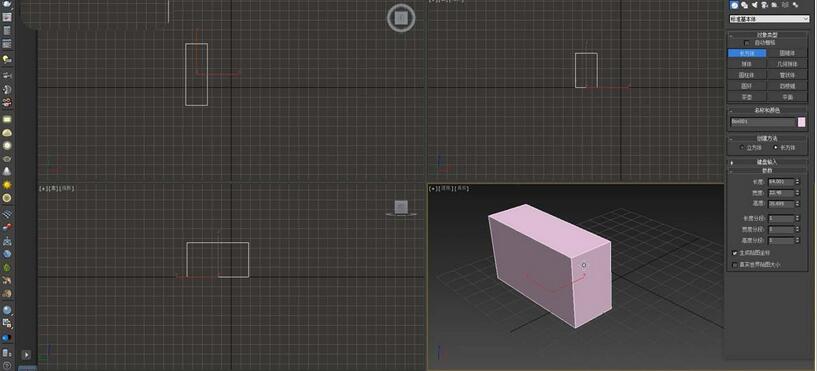Click the ViewCube in the bottom-left viewport

(x=401, y=207)
